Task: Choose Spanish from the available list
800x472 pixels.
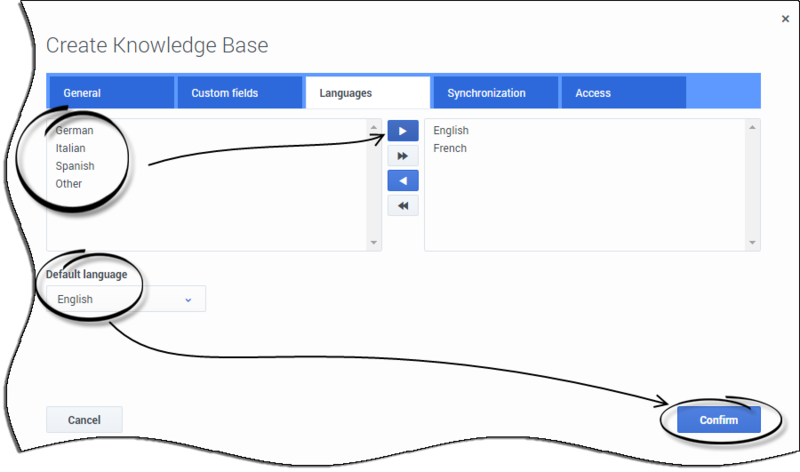Action: point(75,166)
